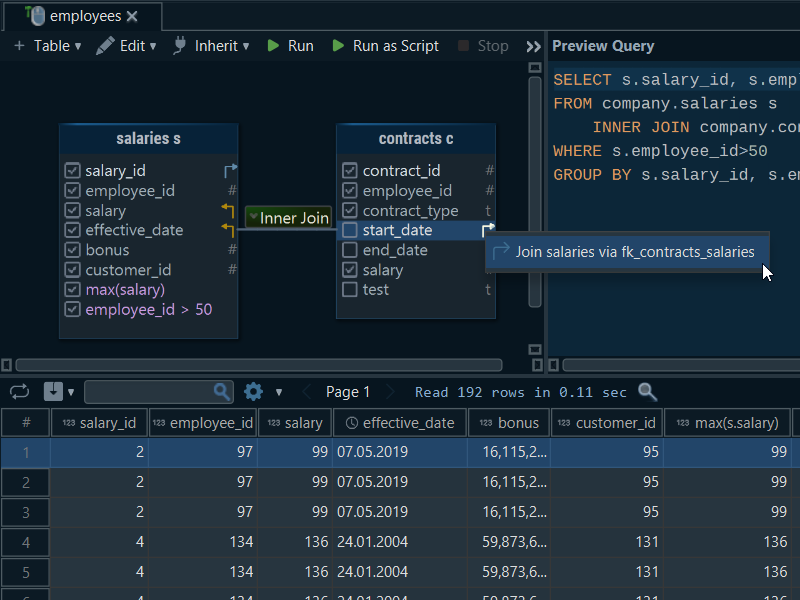
Task: Check the start_date column checkbox
Action: 350,230
